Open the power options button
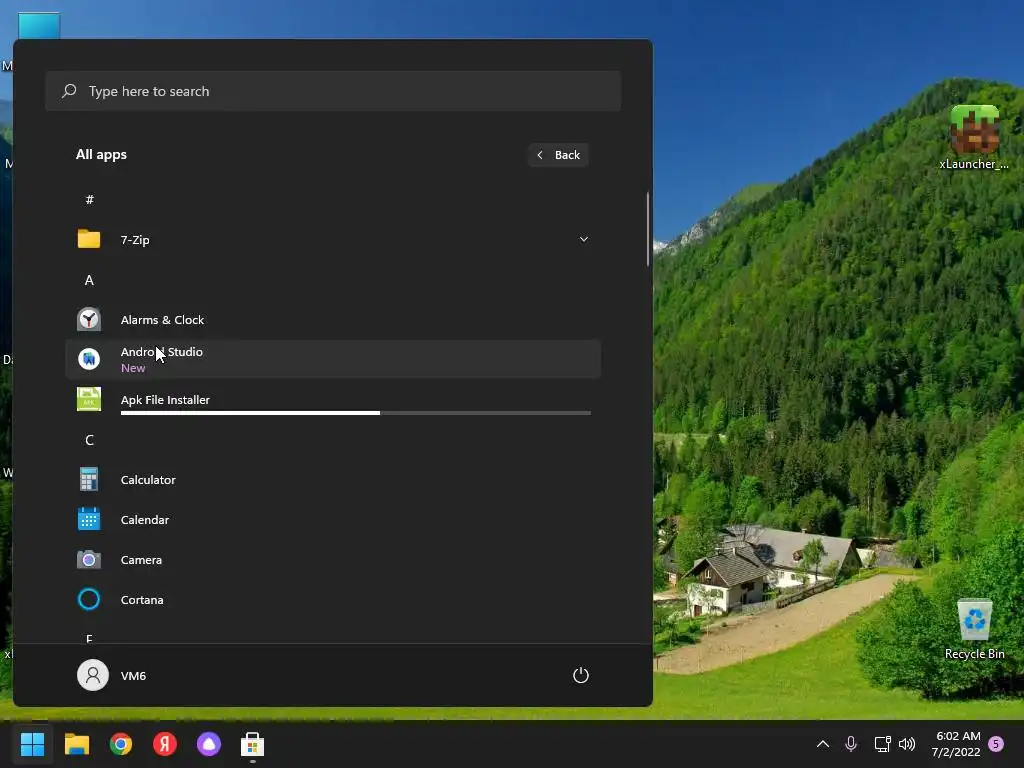 pyautogui.click(x=581, y=675)
